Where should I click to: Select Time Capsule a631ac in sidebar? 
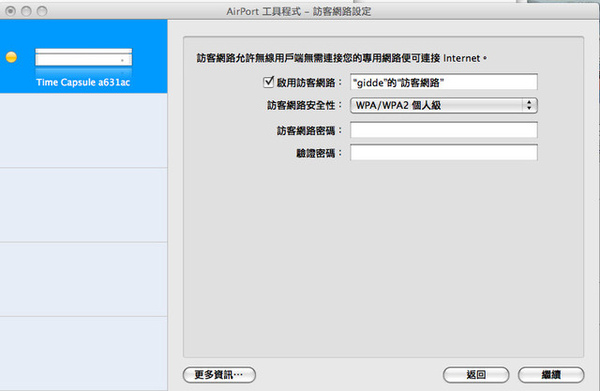[83, 57]
